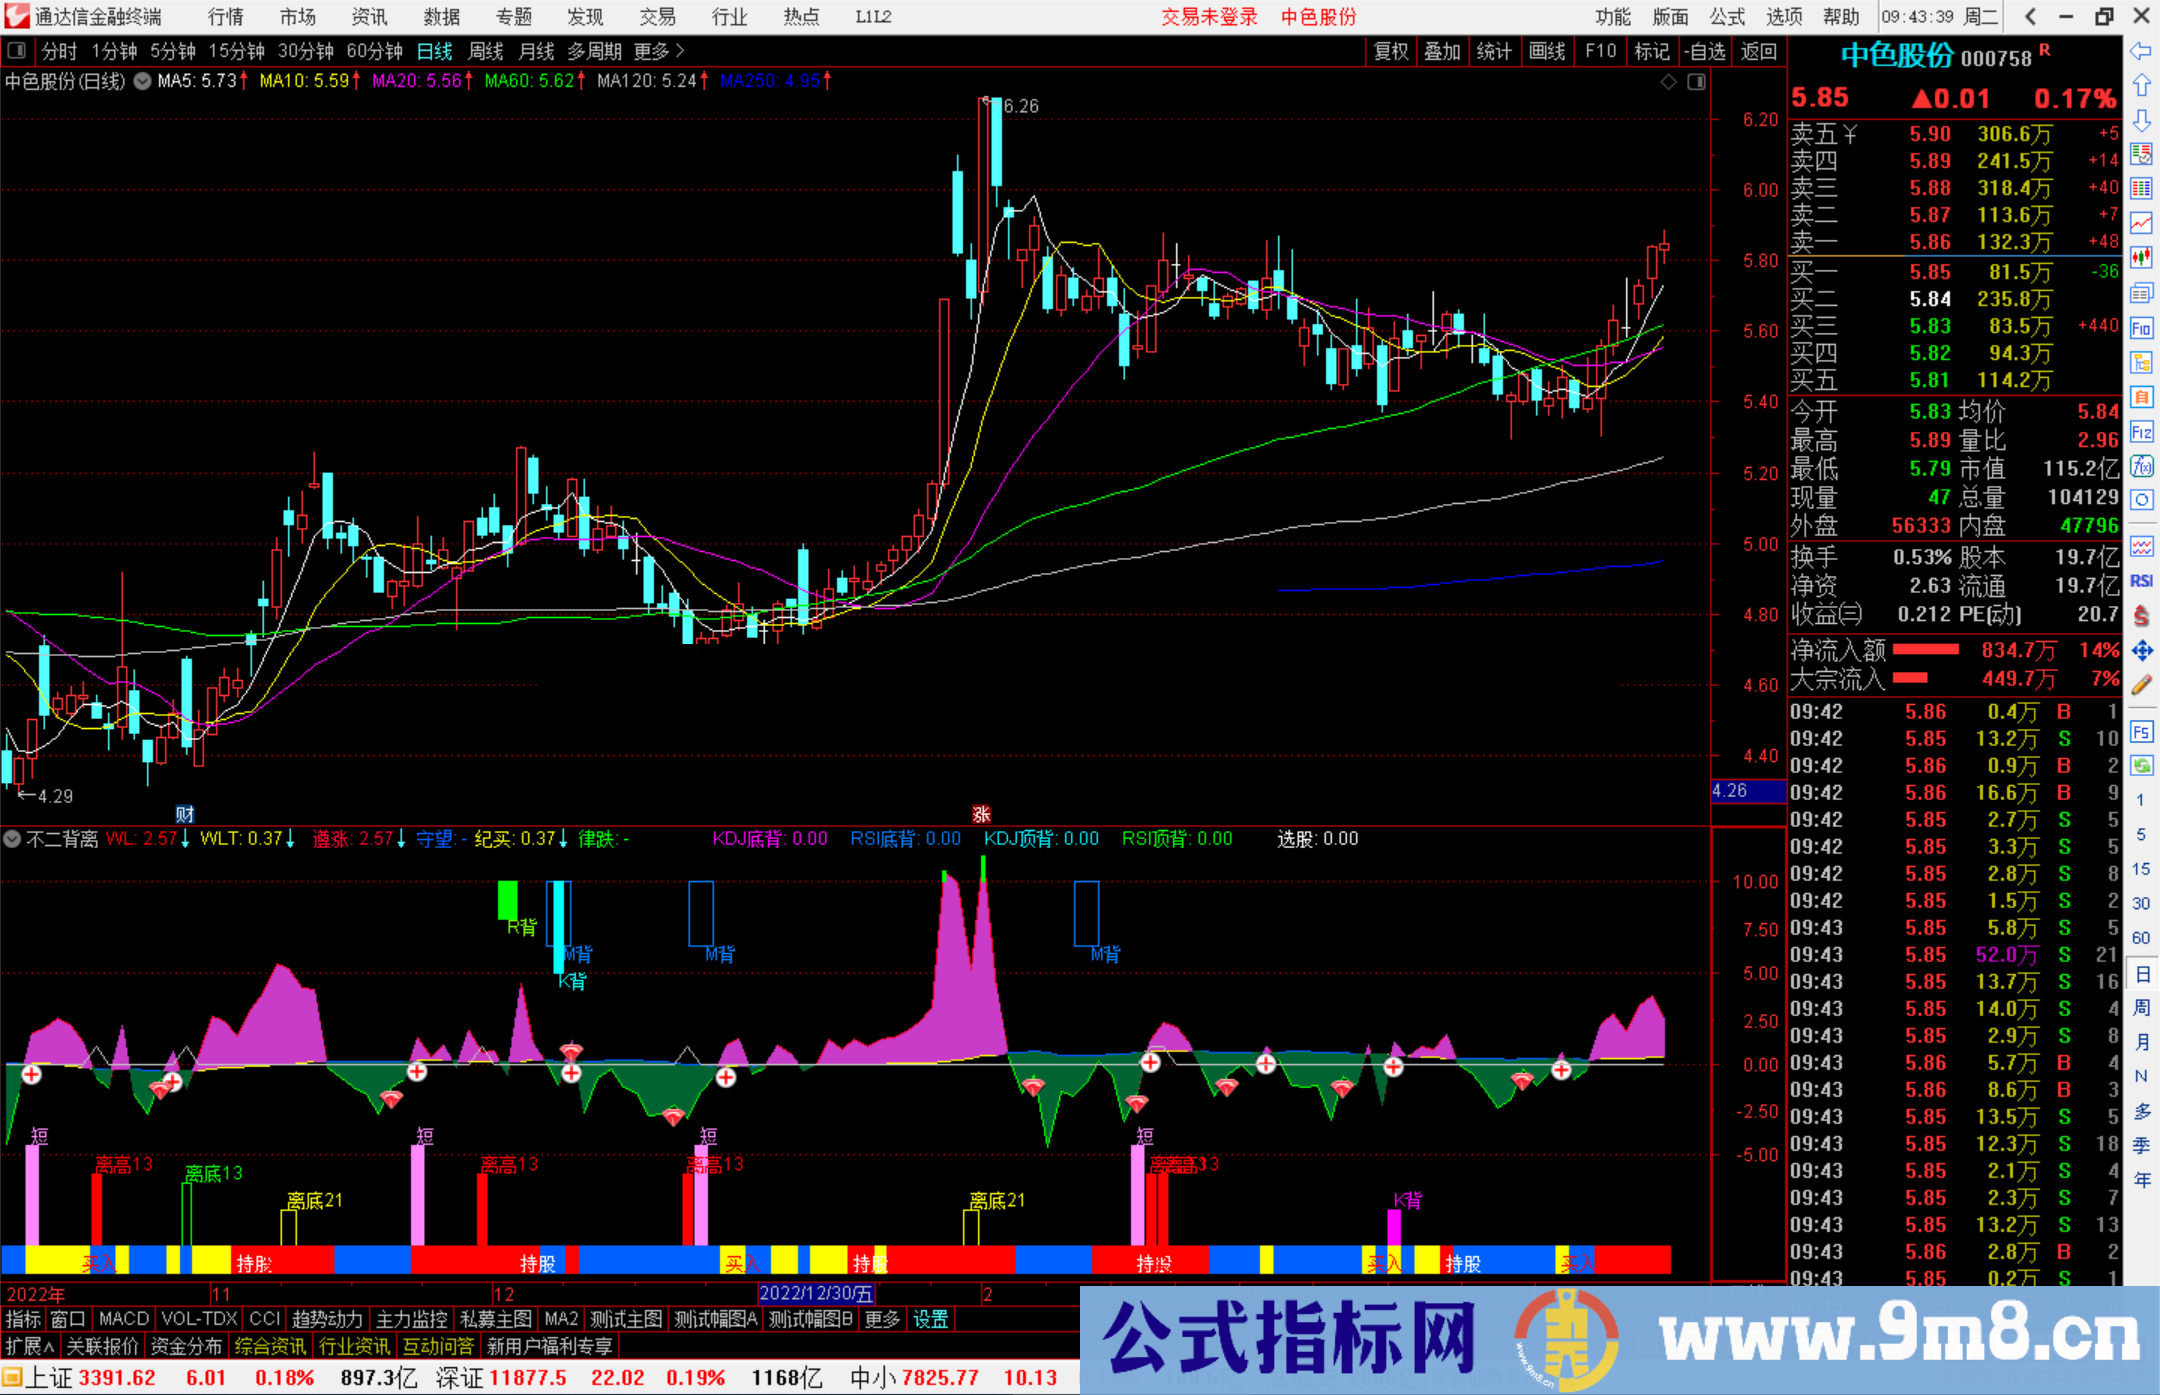Viewport: 2160px width, 1395px height.
Task: Click the circle icon in the right sidebar
Action: [2141, 500]
